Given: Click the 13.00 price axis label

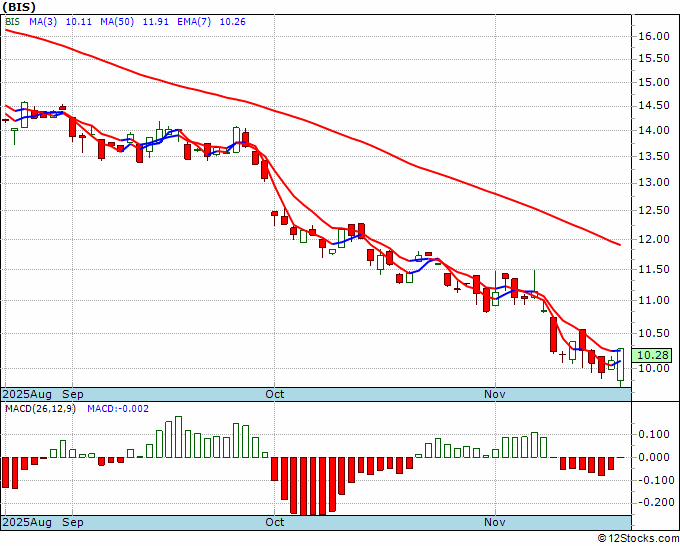Looking at the screenshot, I should tap(654, 182).
